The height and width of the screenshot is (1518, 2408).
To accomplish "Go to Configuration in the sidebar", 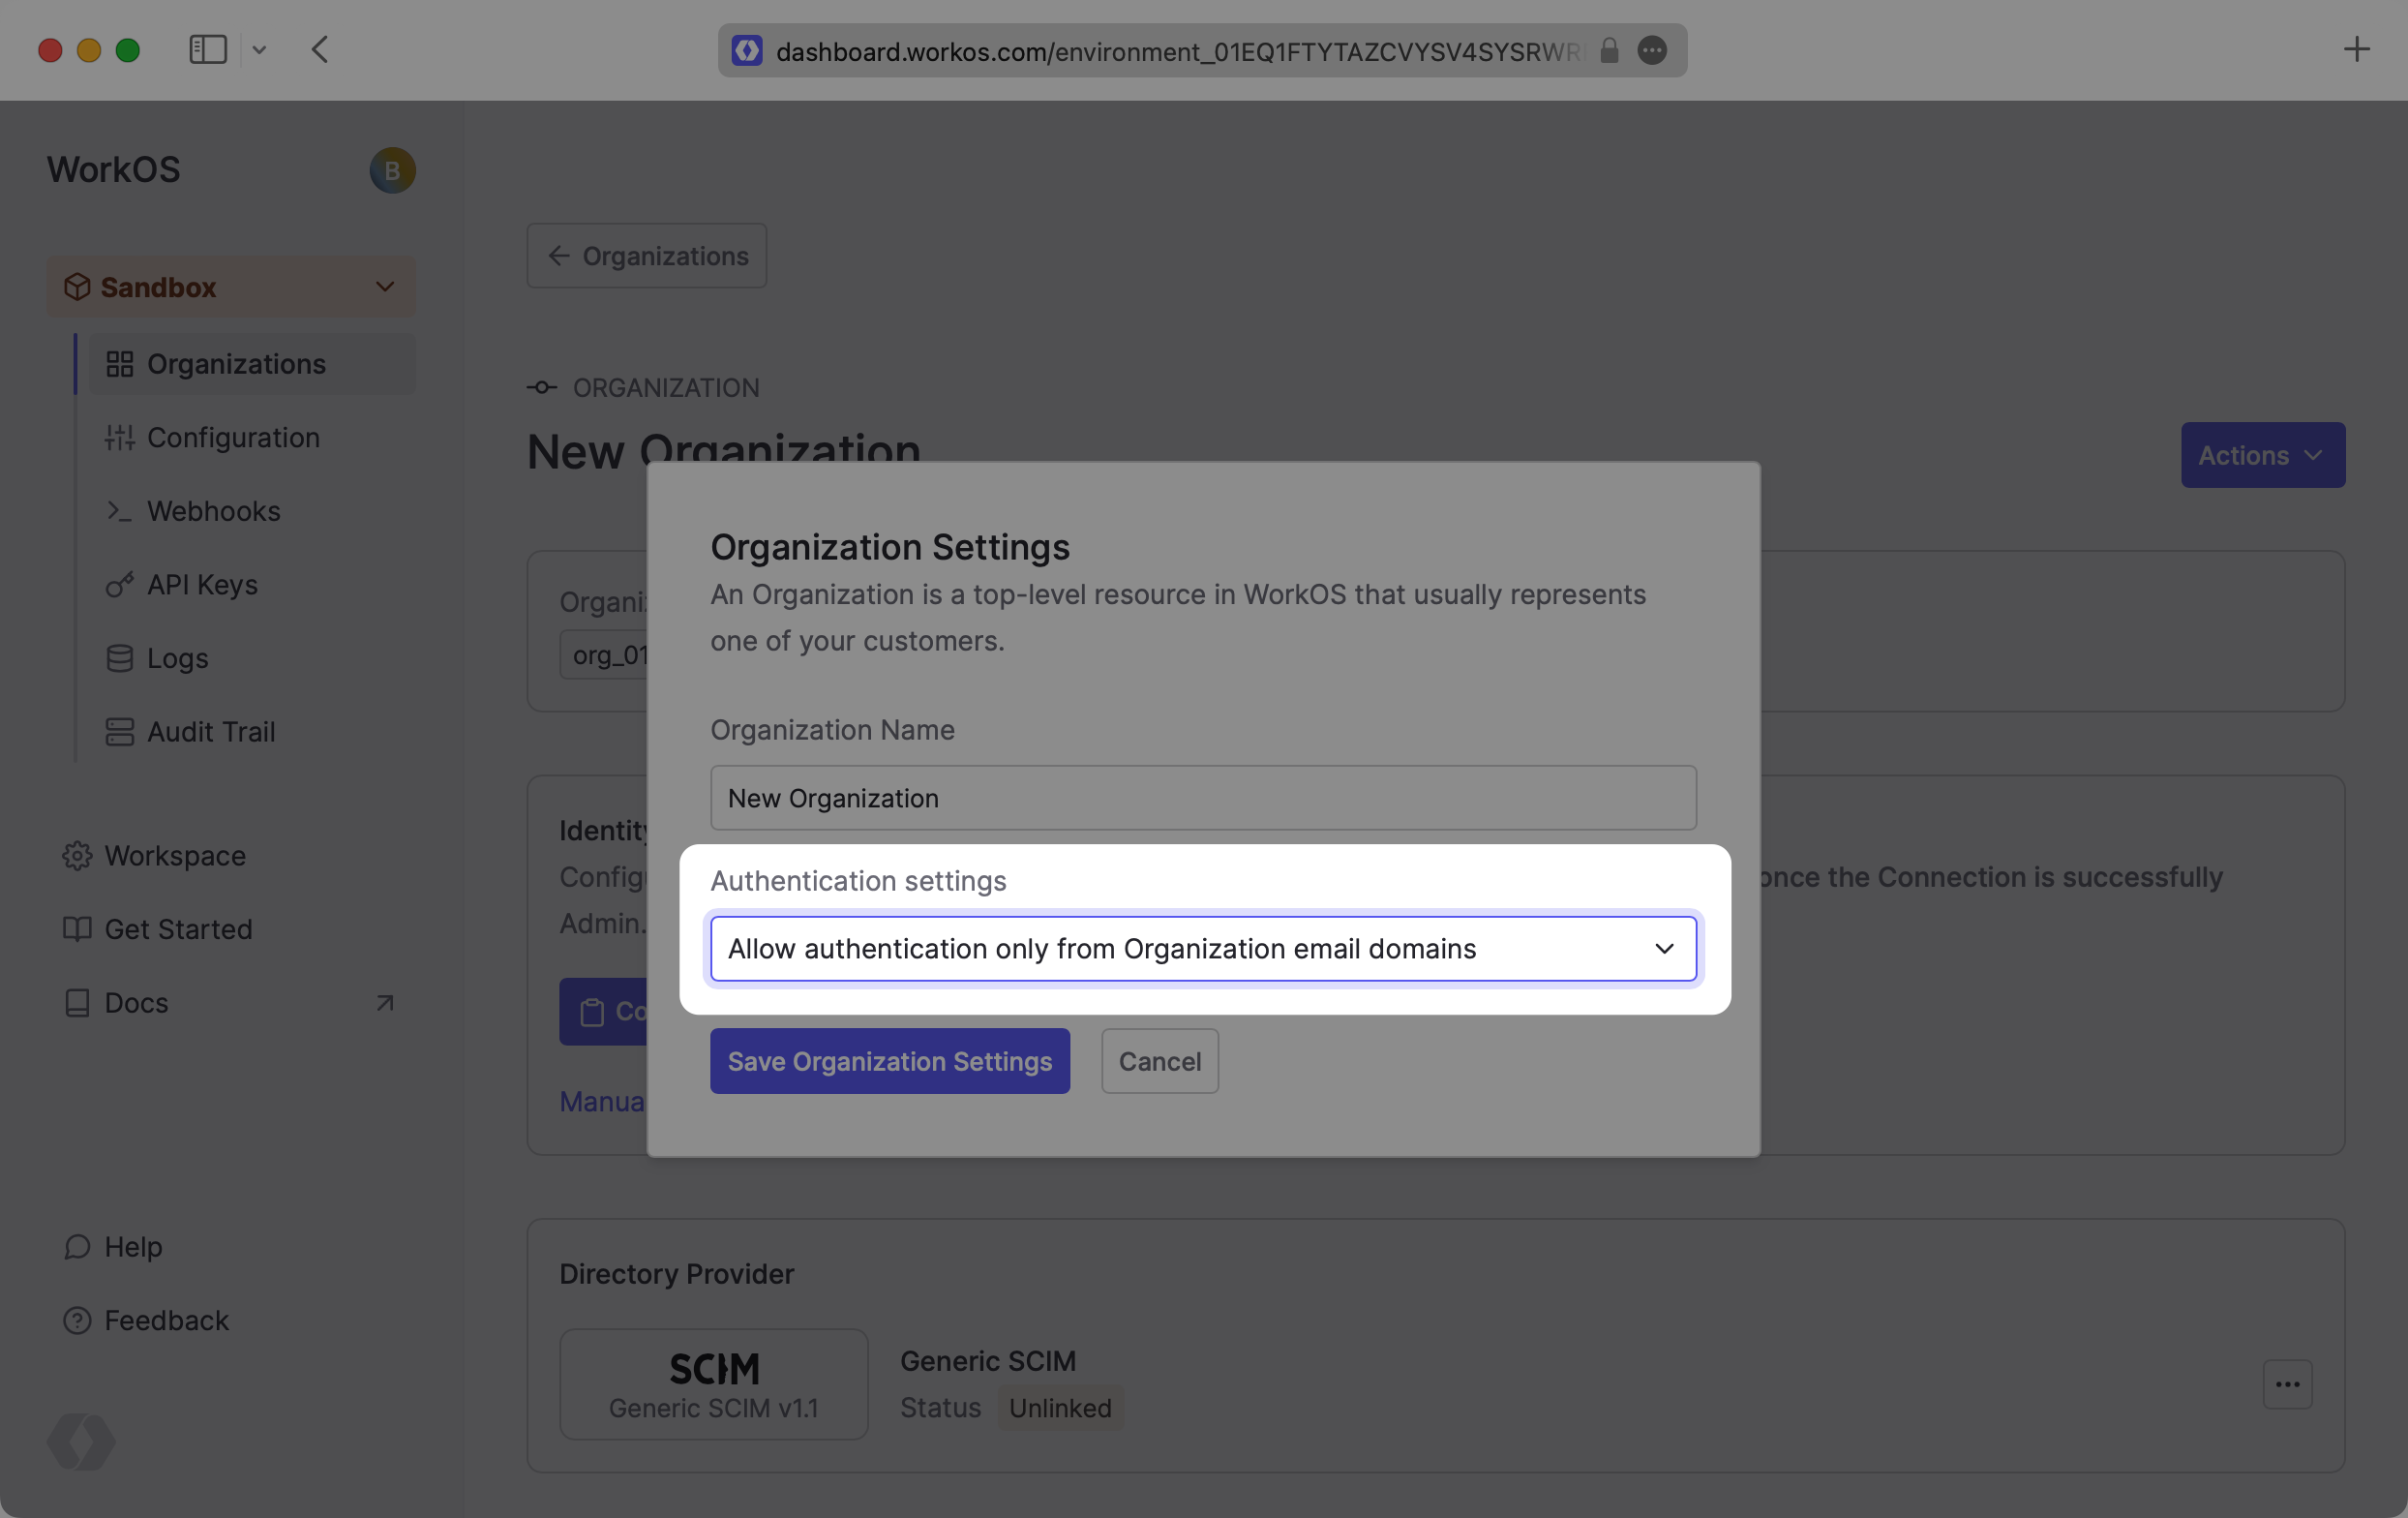I will pyautogui.click(x=233, y=438).
